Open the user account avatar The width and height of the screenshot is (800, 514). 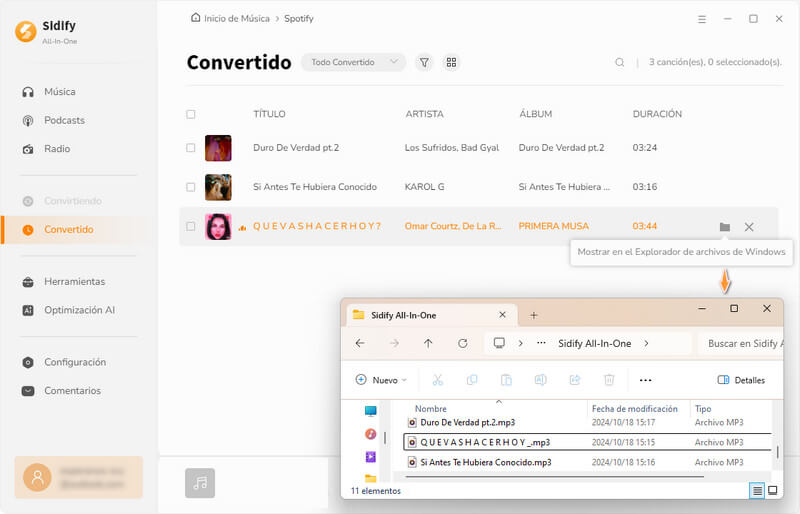coord(37,477)
